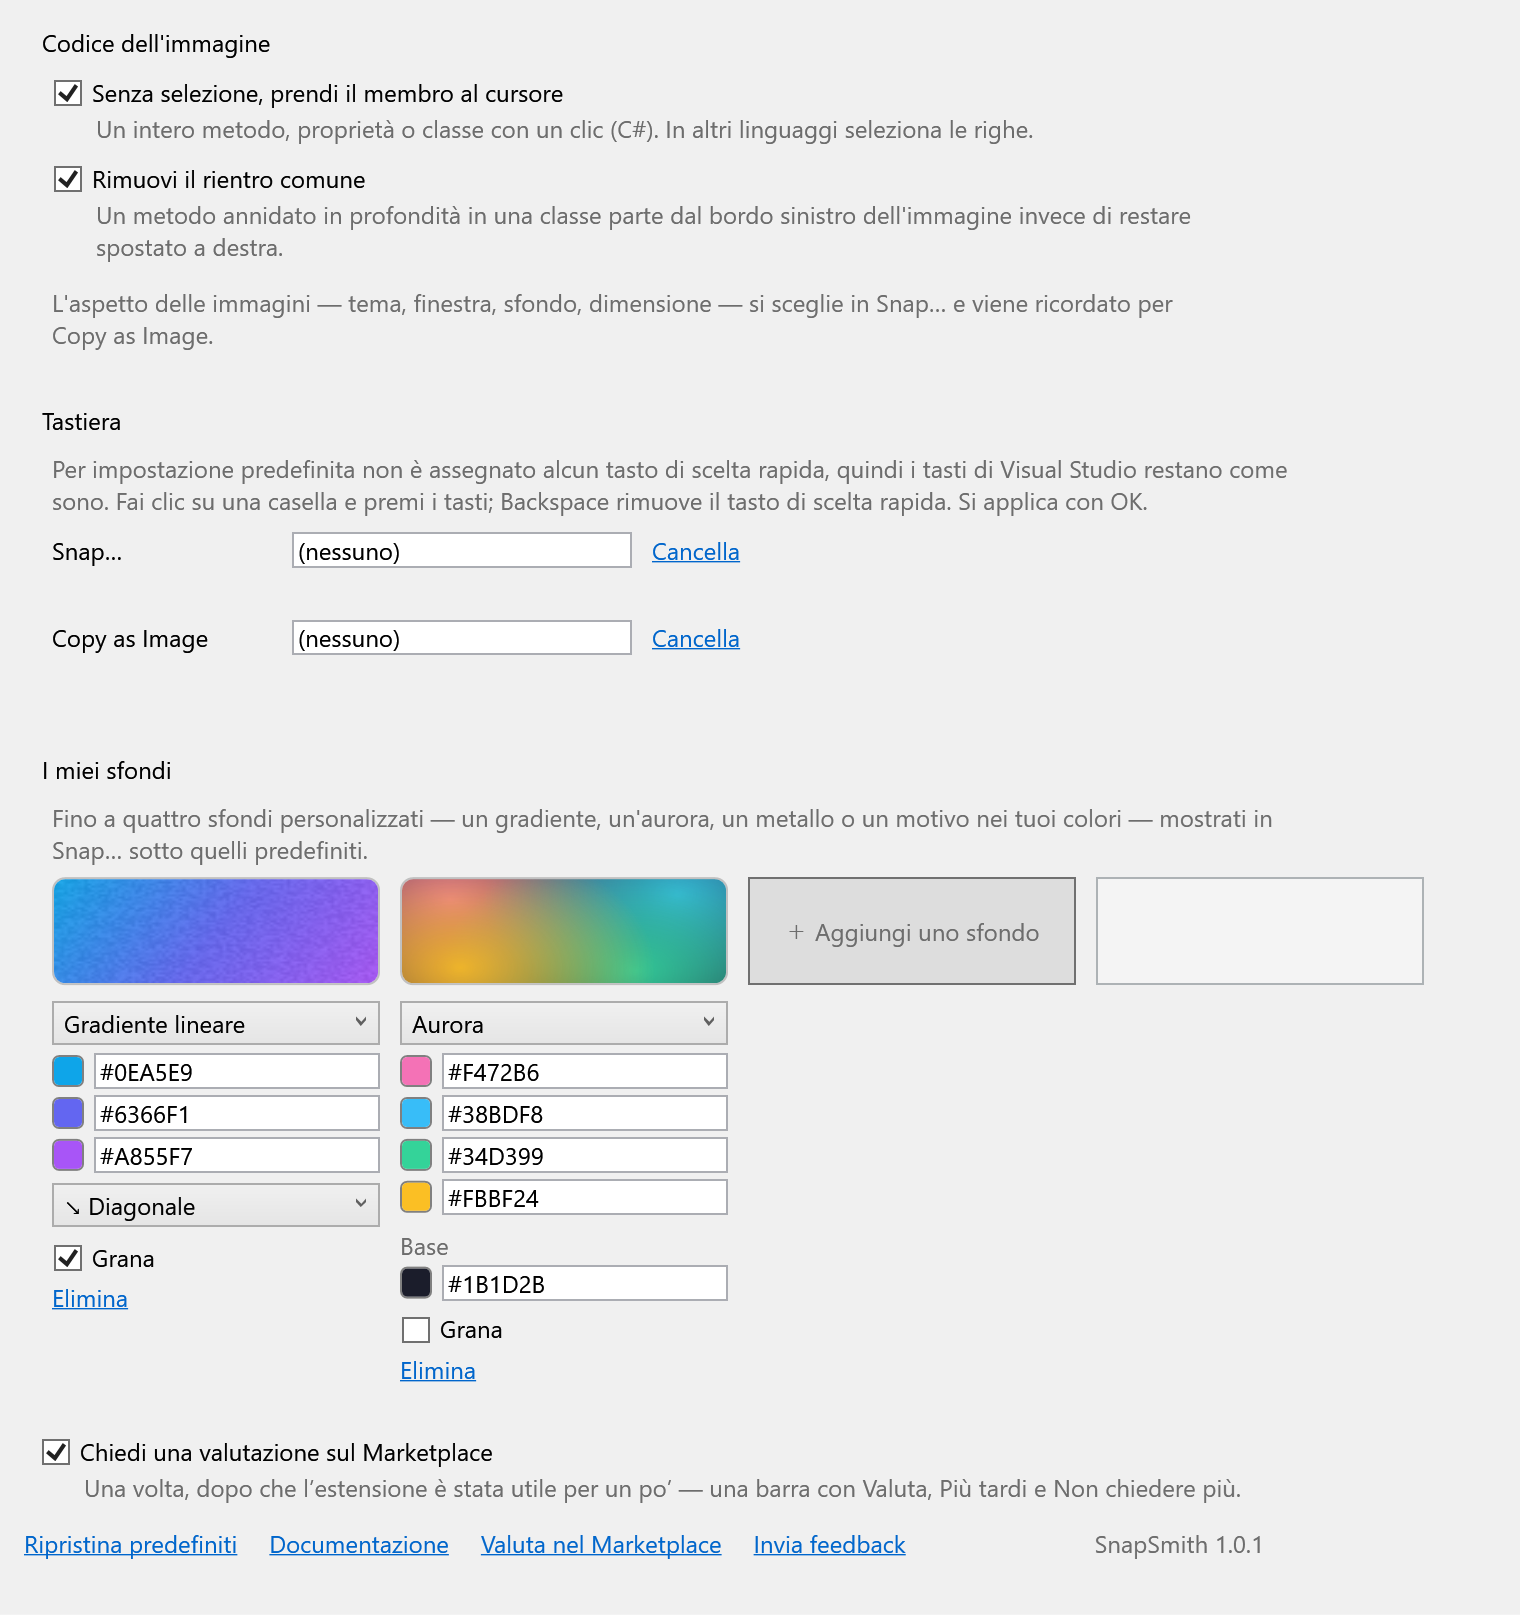Select the blue-purple gradient background preview
The height and width of the screenshot is (1615, 1520).
coord(216,932)
